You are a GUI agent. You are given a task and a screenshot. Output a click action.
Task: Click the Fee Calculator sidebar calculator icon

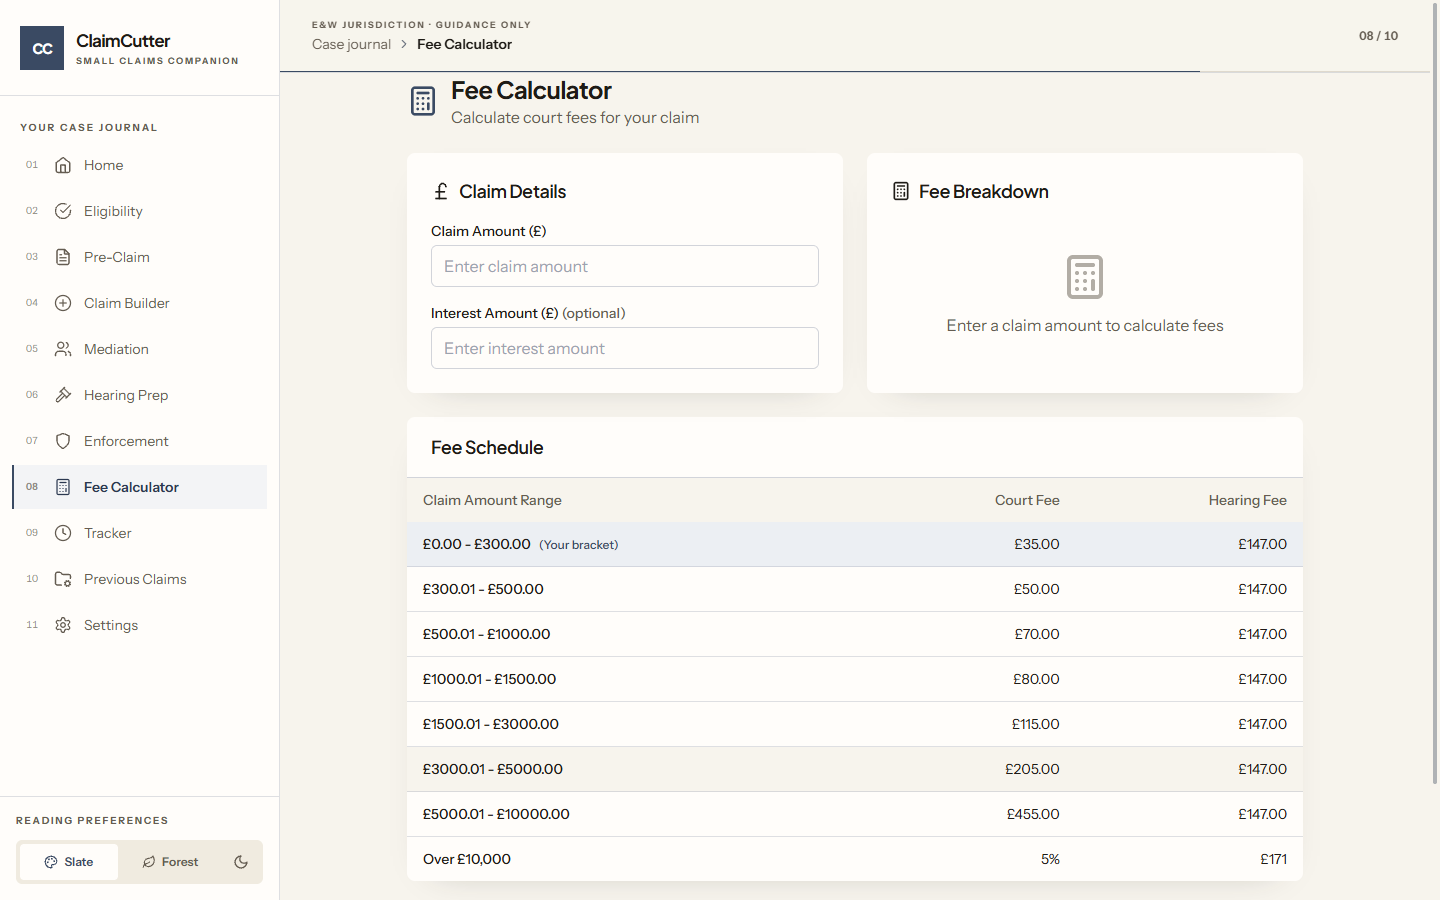tap(63, 487)
